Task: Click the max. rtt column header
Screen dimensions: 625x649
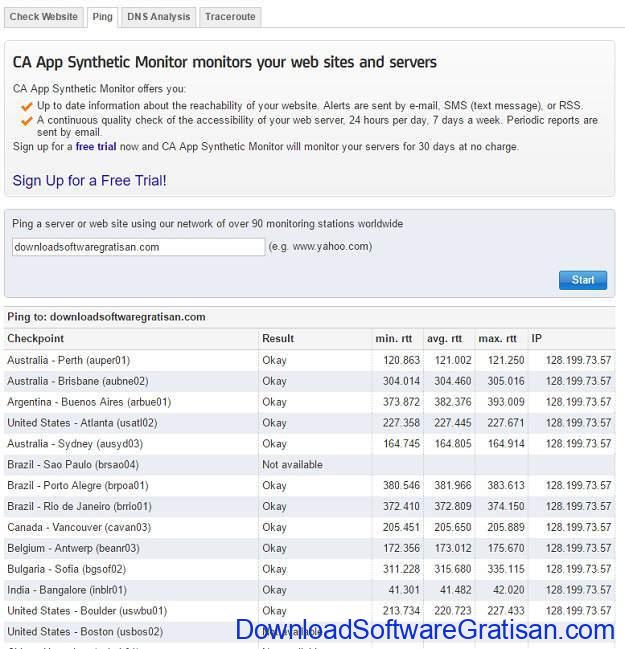Action: [497, 339]
